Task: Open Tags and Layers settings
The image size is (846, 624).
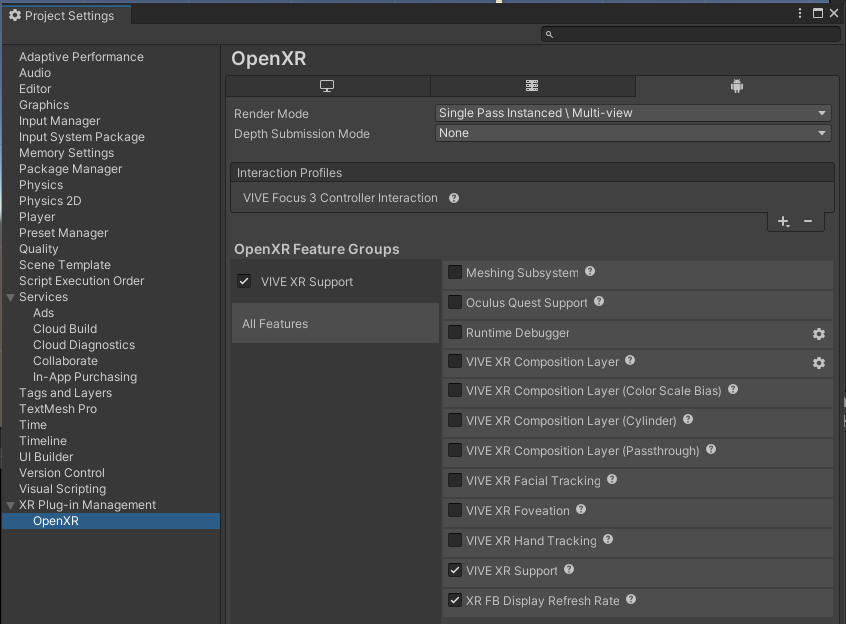Action: [66, 393]
